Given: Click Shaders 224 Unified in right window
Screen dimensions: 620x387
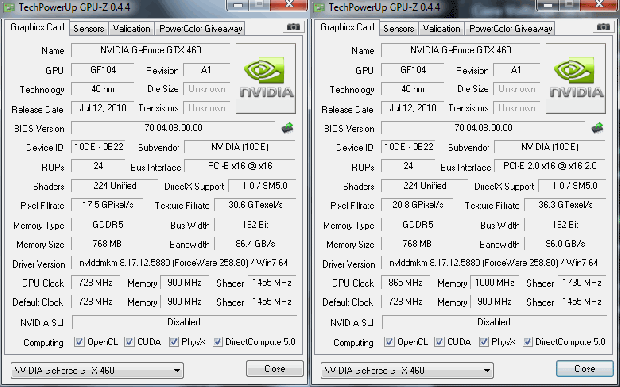Looking at the screenshot, I should click(x=425, y=185).
